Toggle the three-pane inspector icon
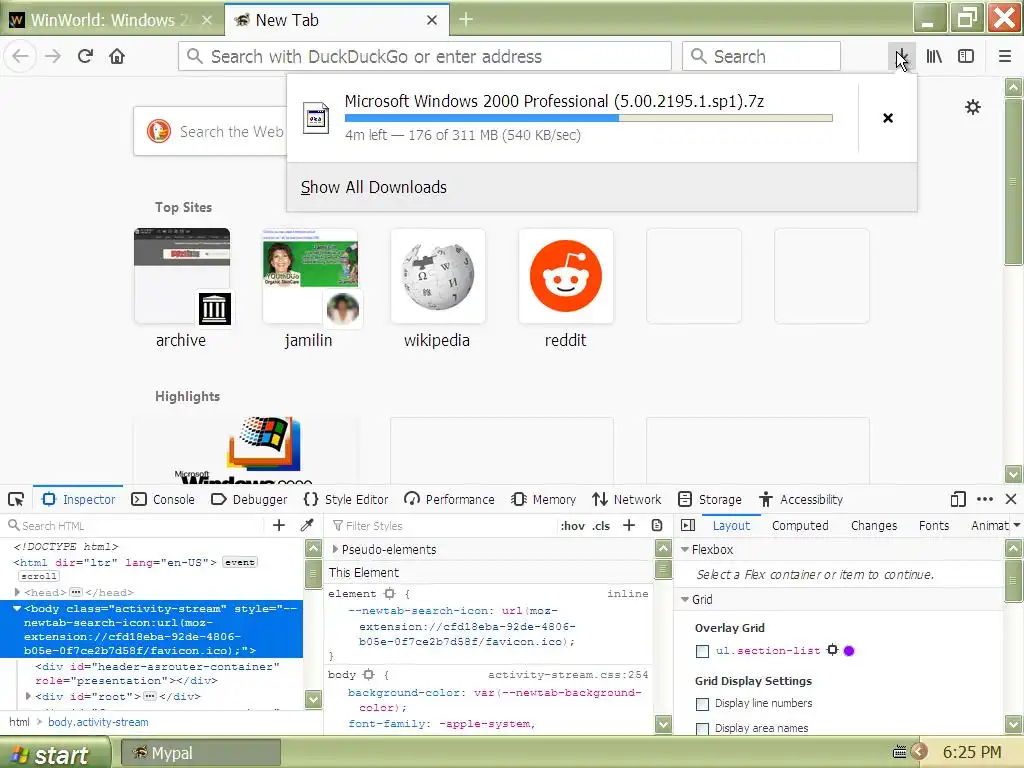The image size is (1024, 768). click(x=688, y=525)
